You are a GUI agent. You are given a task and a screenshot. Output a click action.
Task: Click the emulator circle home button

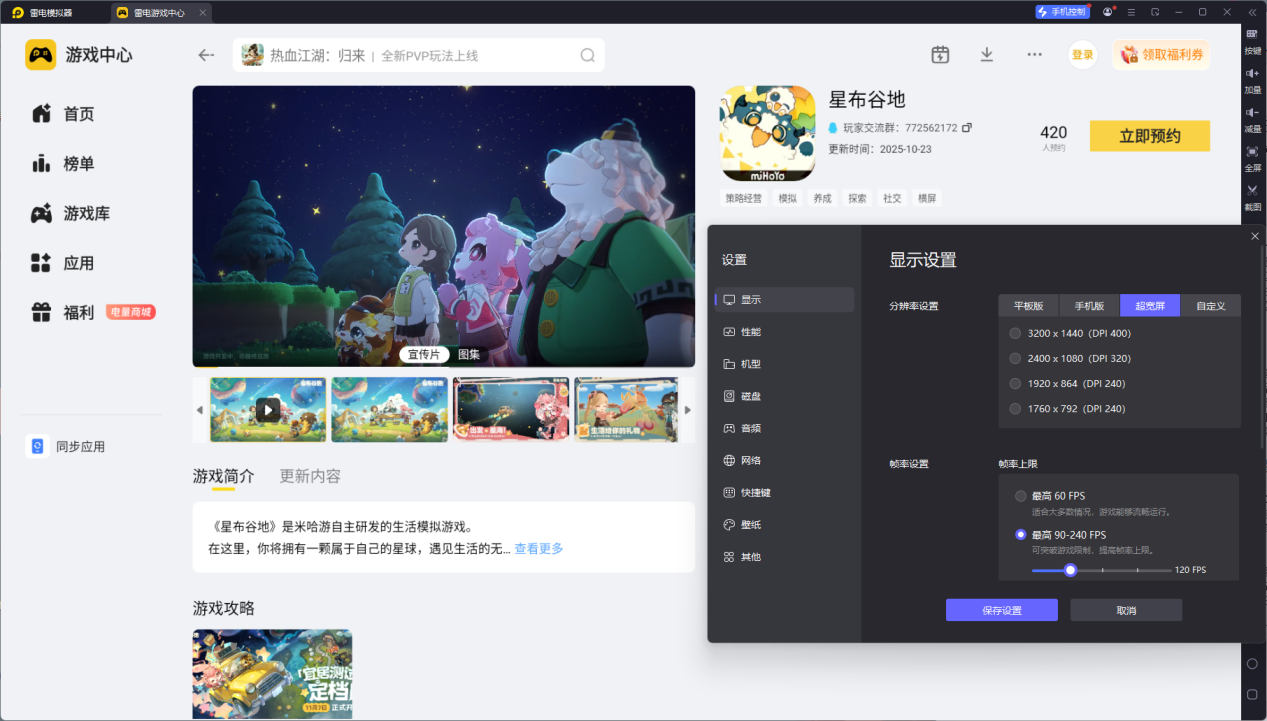coord(1252,664)
